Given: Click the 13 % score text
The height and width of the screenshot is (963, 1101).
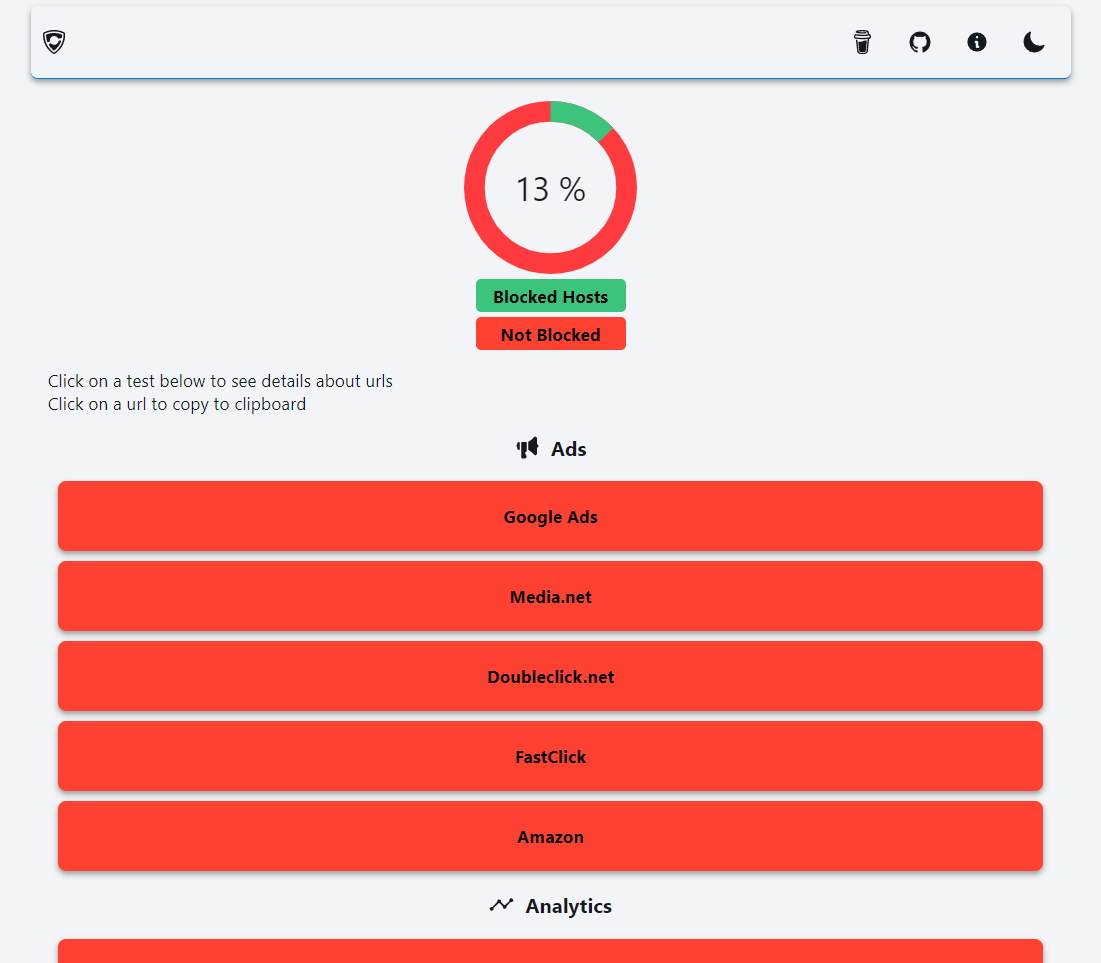Looking at the screenshot, I should click(x=550, y=189).
